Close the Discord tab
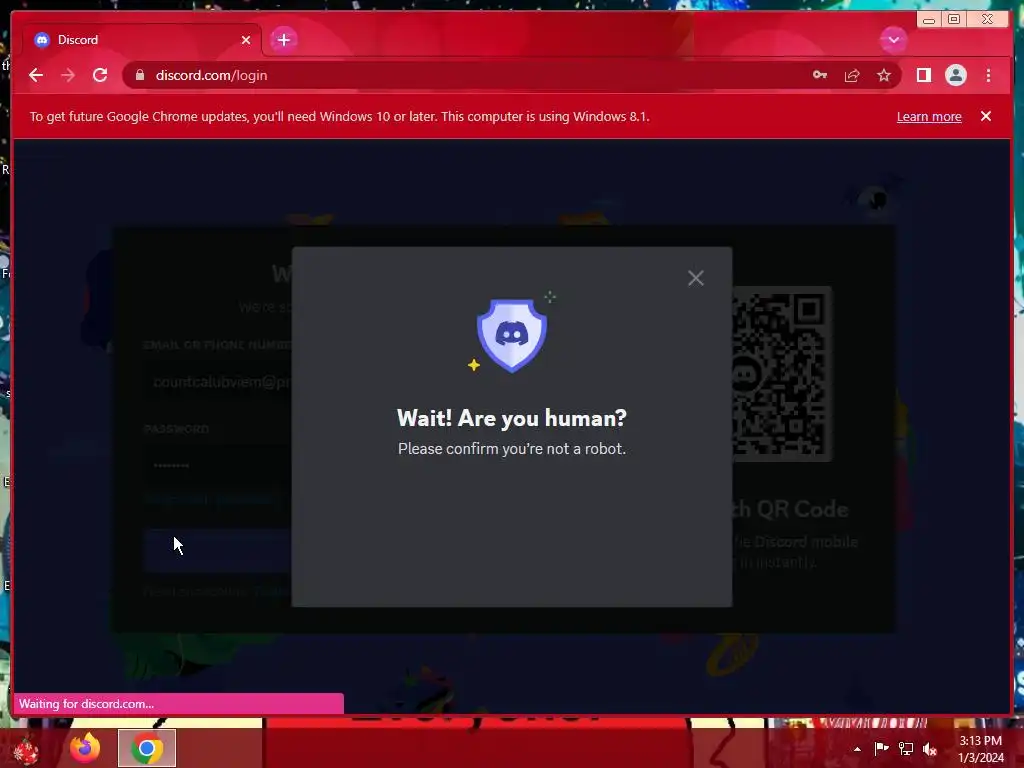The width and height of the screenshot is (1024, 768). pyautogui.click(x=246, y=40)
